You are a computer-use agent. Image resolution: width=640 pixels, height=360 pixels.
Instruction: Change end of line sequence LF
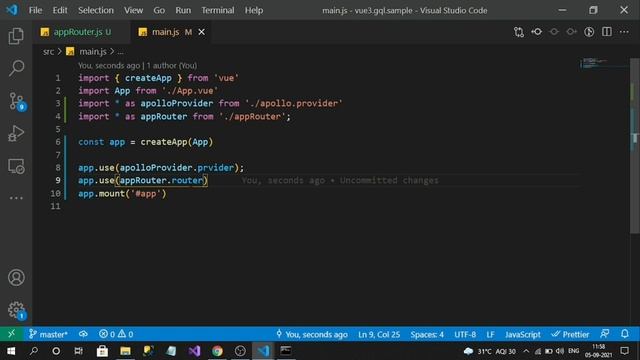490,334
